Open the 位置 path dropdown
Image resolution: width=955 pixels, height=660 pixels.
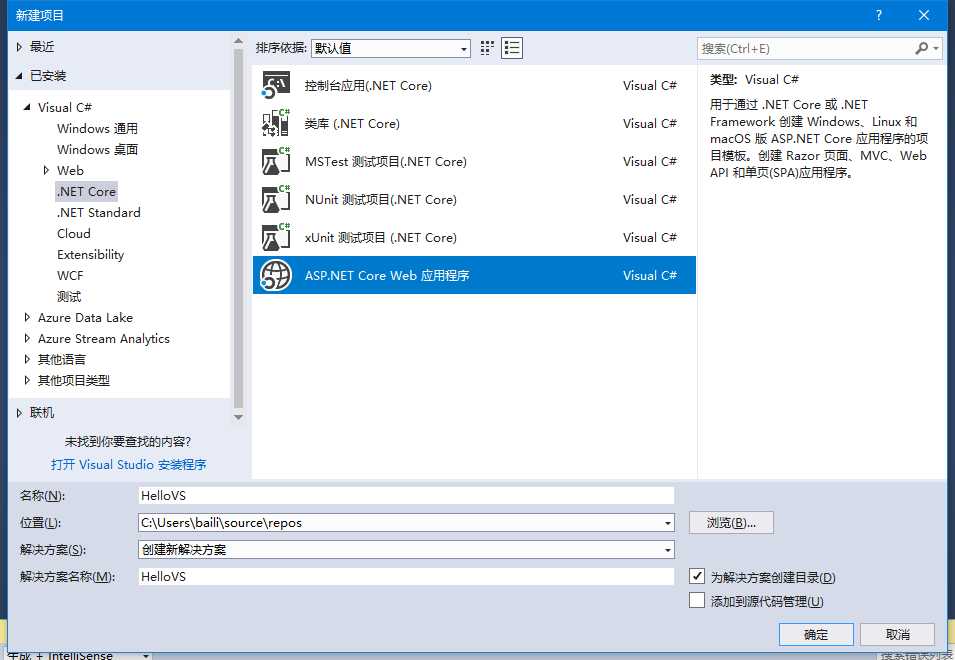pyautogui.click(x=668, y=522)
